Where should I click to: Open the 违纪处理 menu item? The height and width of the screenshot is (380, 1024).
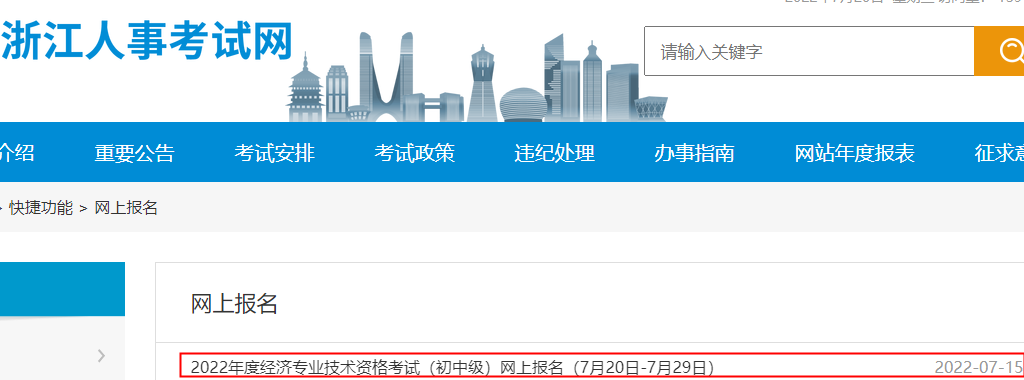click(554, 153)
